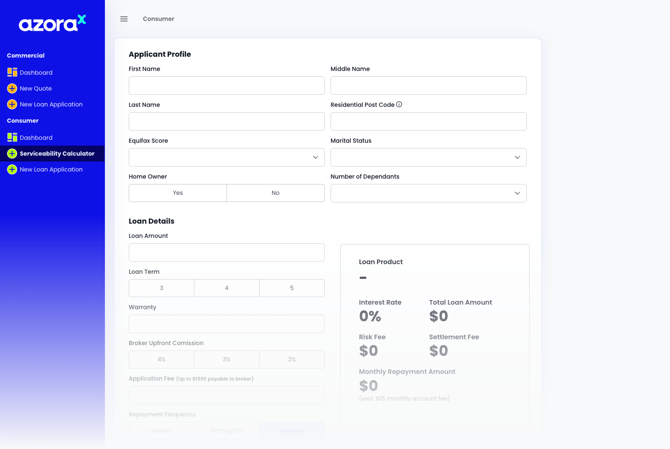Select No for Home Owner
Image resolution: width=670 pixels, height=449 pixels.
coord(275,193)
